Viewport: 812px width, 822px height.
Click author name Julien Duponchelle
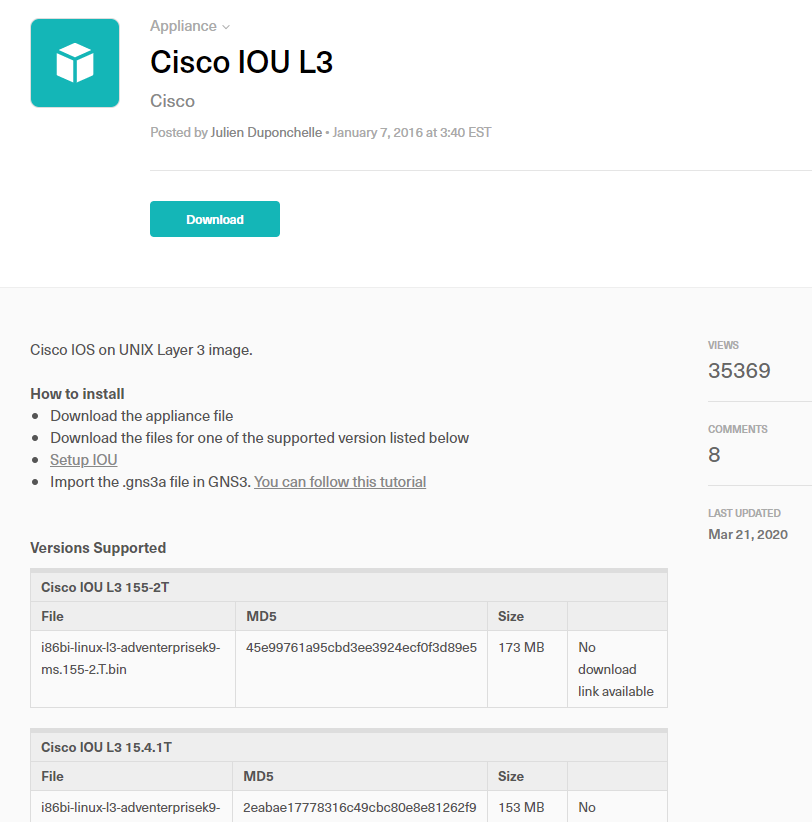[x=266, y=133]
